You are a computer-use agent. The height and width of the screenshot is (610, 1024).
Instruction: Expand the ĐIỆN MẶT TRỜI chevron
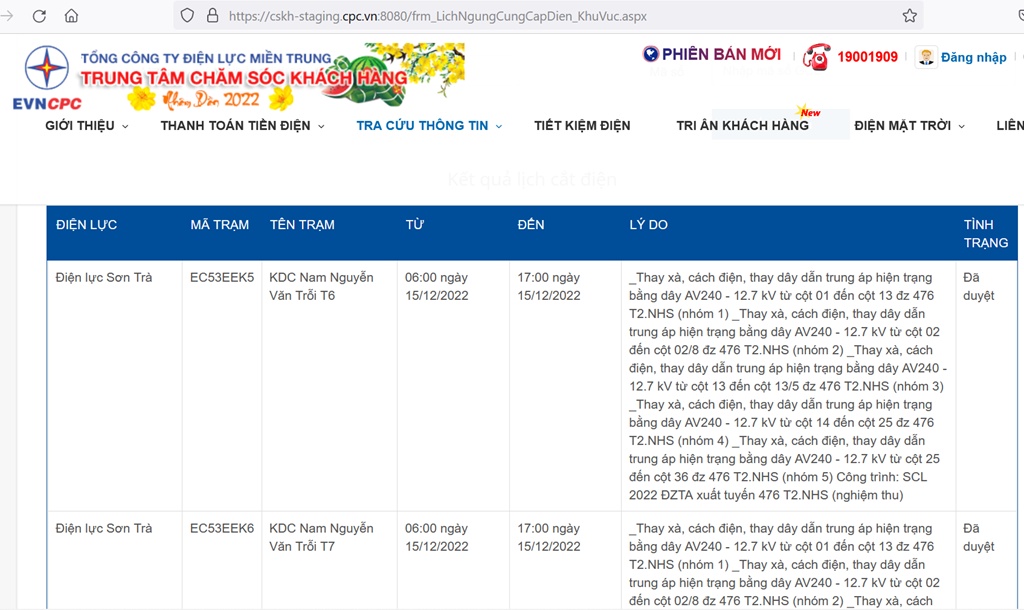coord(961,126)
